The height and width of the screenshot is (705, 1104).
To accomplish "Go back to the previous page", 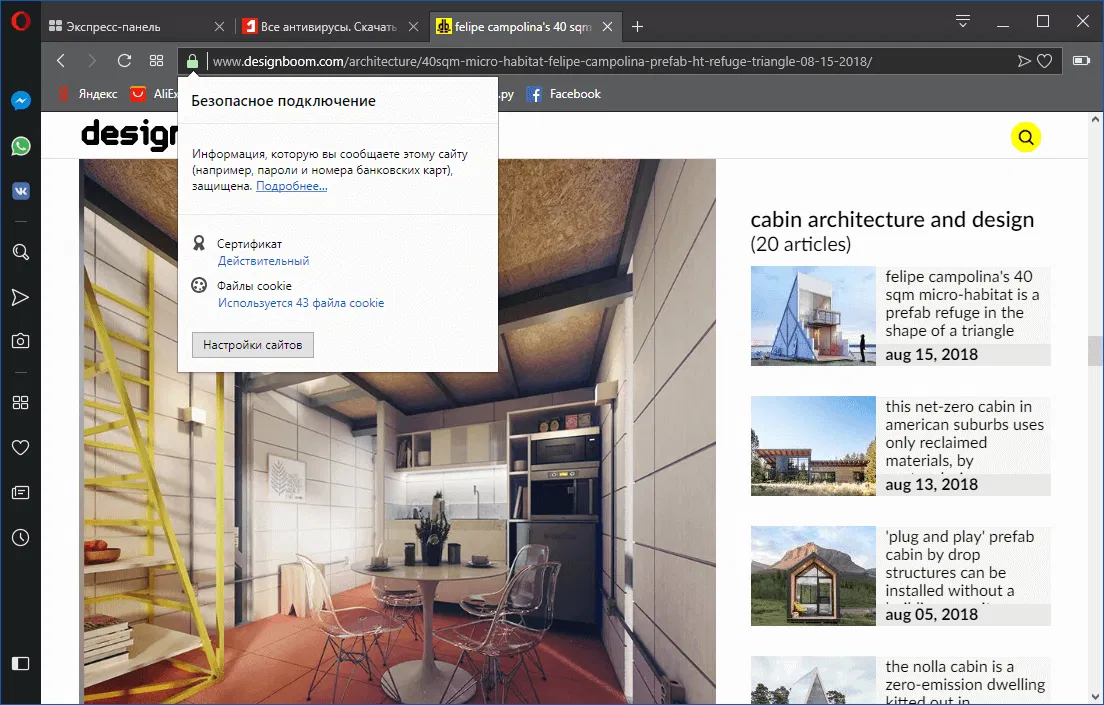I will point(61,61).
